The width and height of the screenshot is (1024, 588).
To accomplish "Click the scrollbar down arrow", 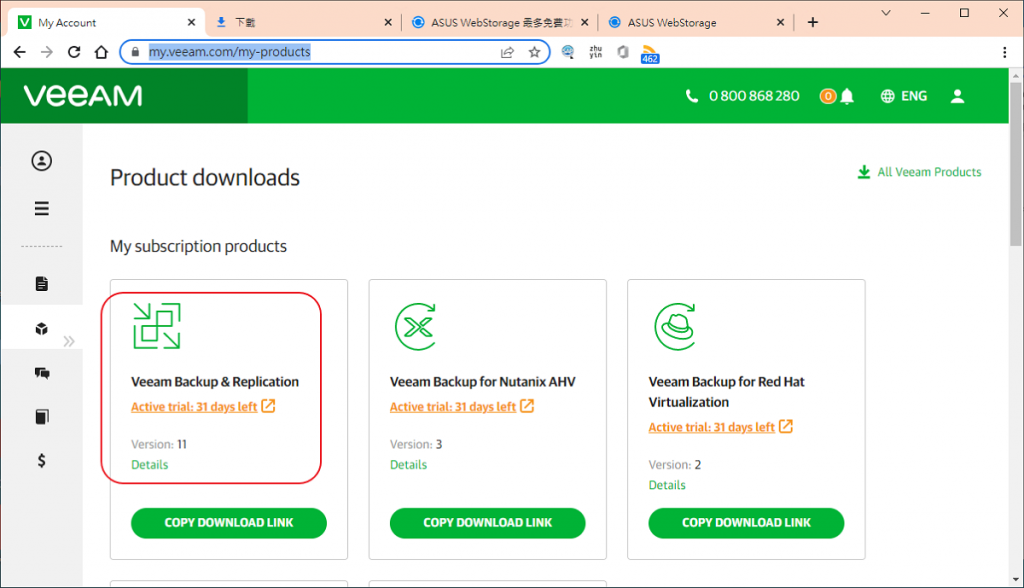I will click(x=1016, y=580).
